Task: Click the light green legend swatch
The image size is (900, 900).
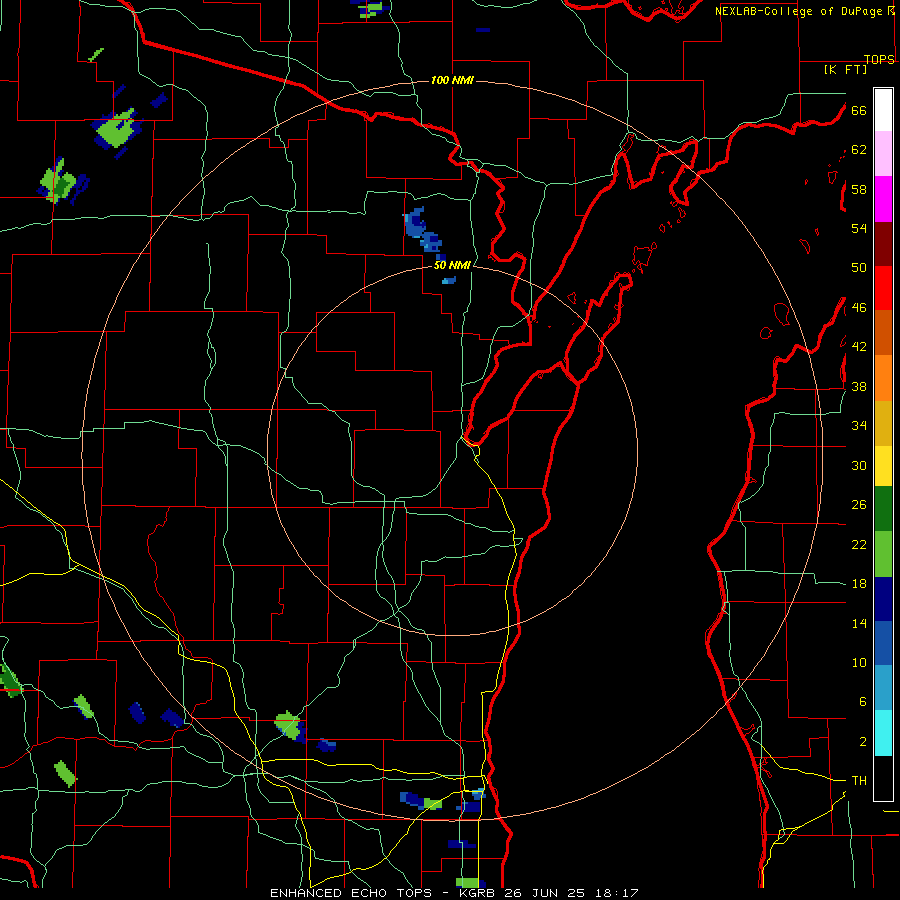Action: pos(883,554)
